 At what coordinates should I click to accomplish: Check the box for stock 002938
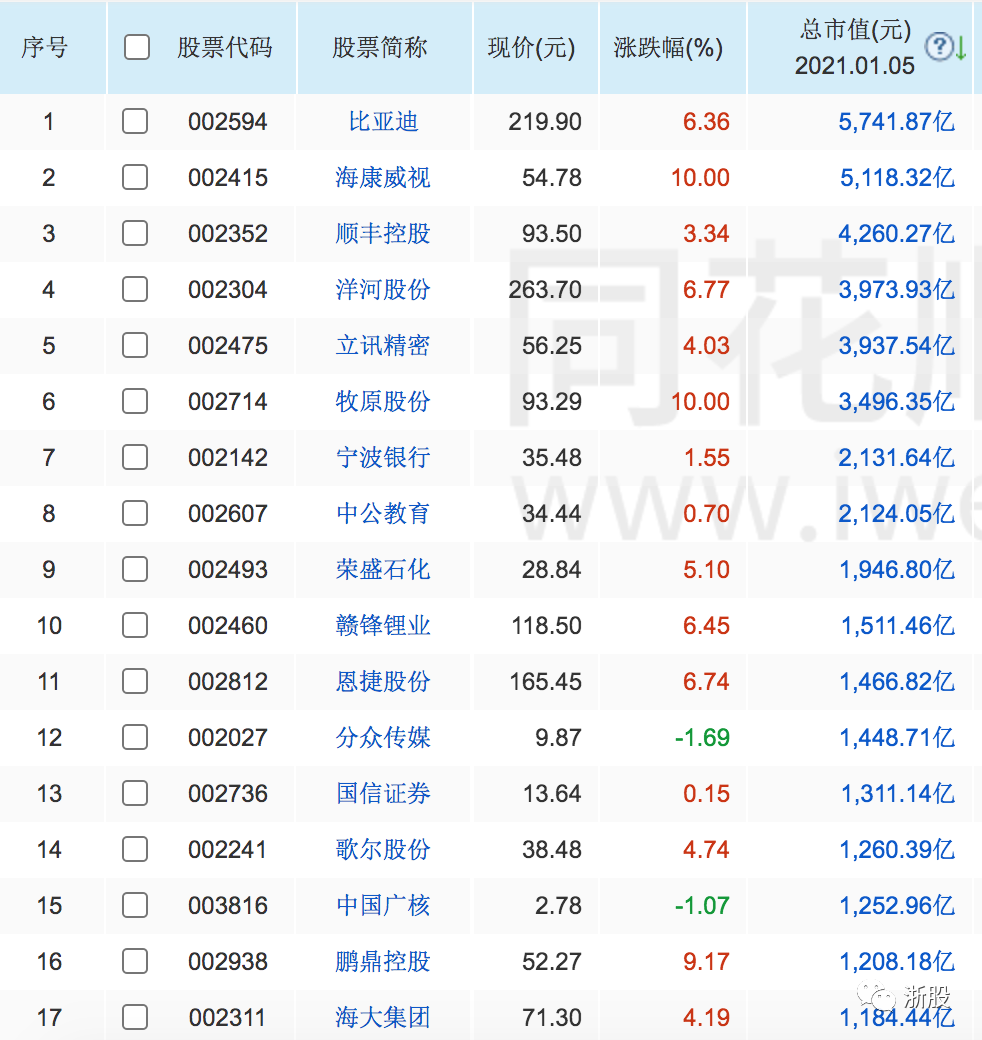(x=135, y=961)
